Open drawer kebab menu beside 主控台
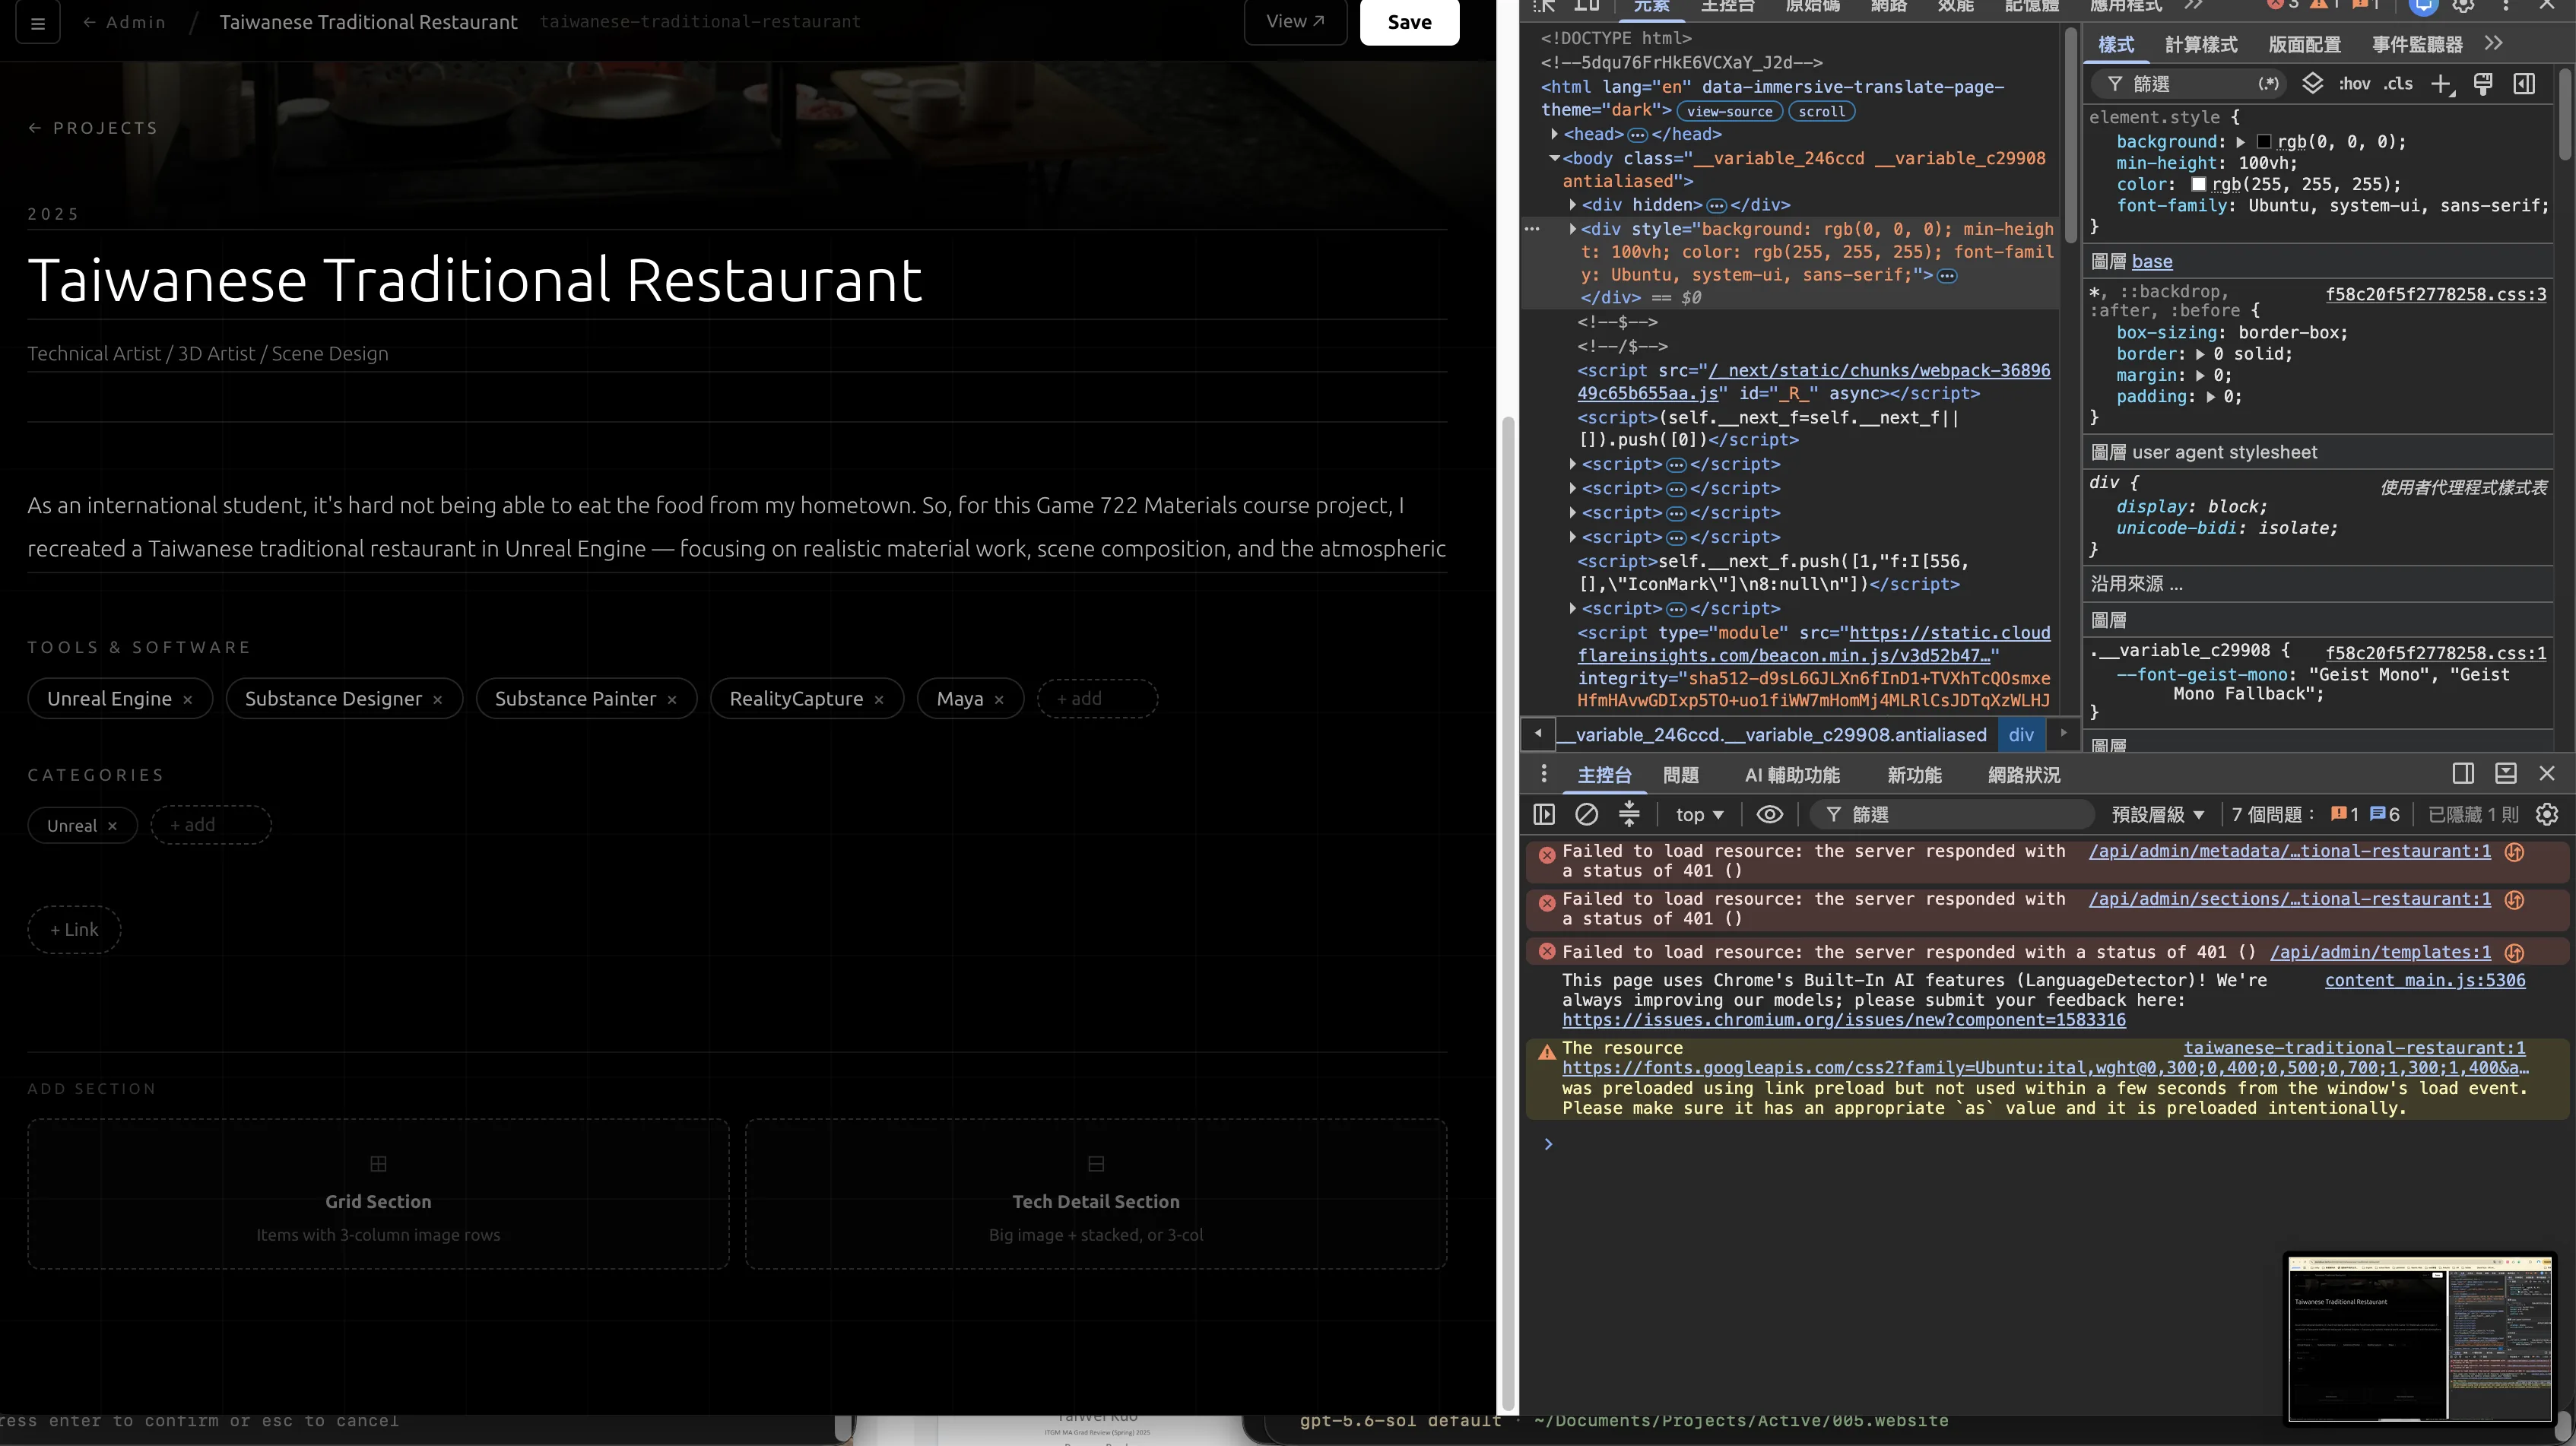Viewport: 2576px width, 1446px height. (x=1544, y=774)
